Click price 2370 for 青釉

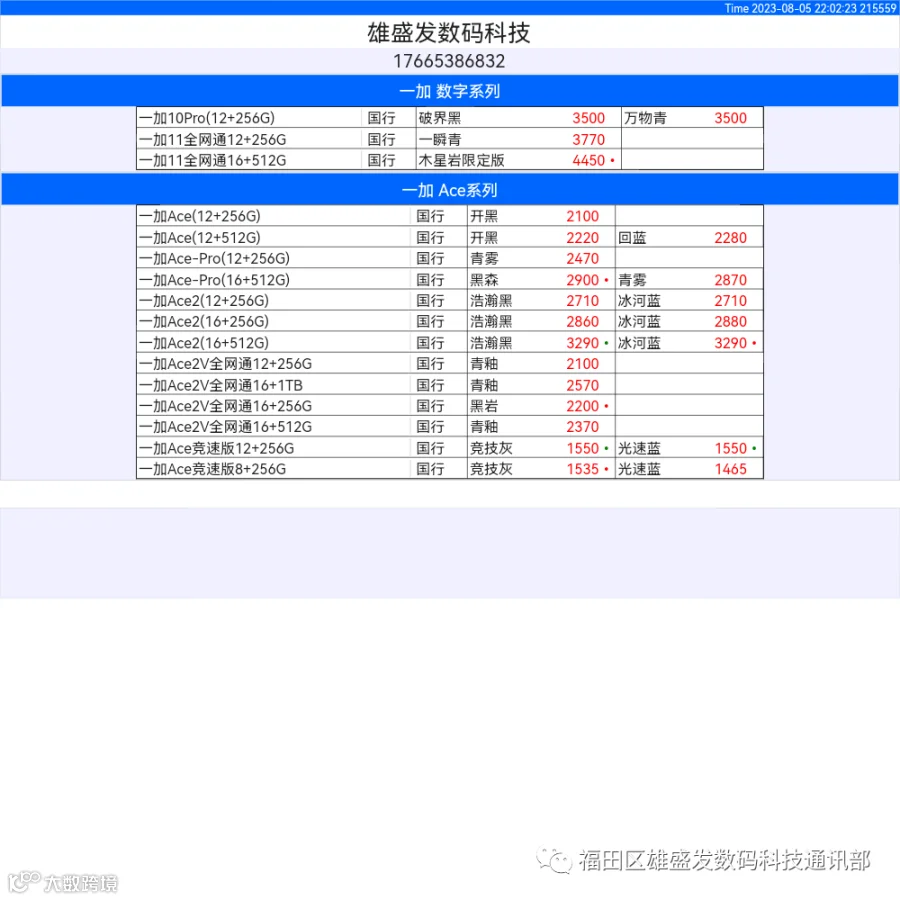583,427
